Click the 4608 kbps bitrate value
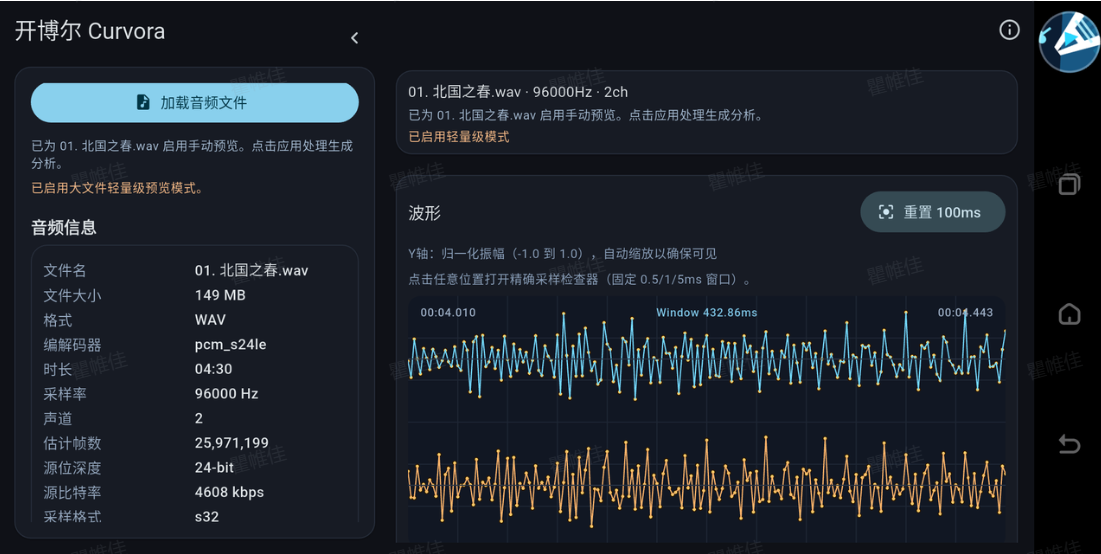Viewport: 1101px width, 554px height. point(230,492)
